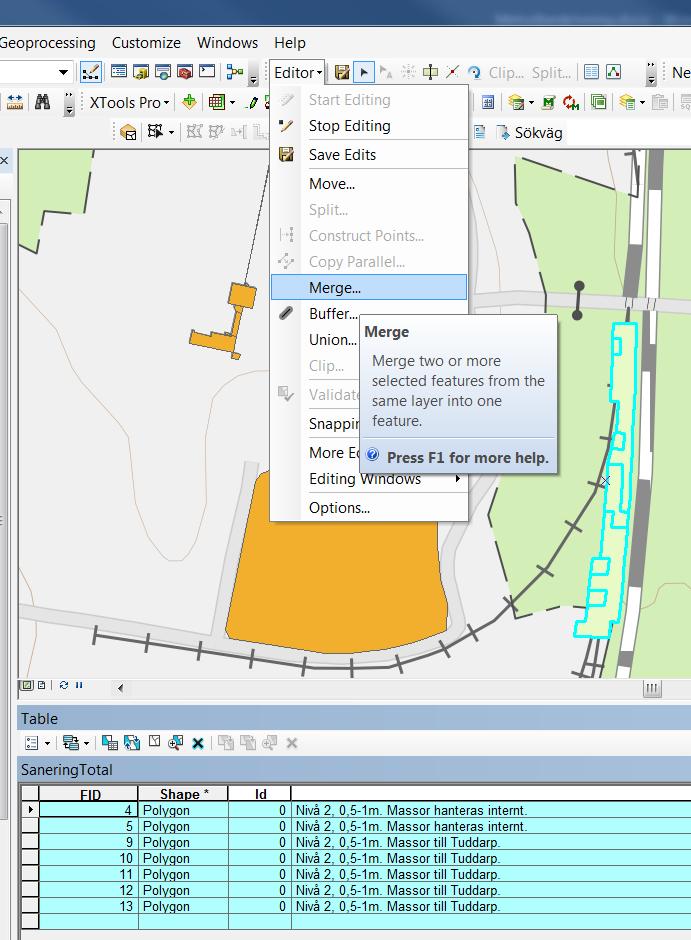Click the green overlapping frames icon

[598, 103]
